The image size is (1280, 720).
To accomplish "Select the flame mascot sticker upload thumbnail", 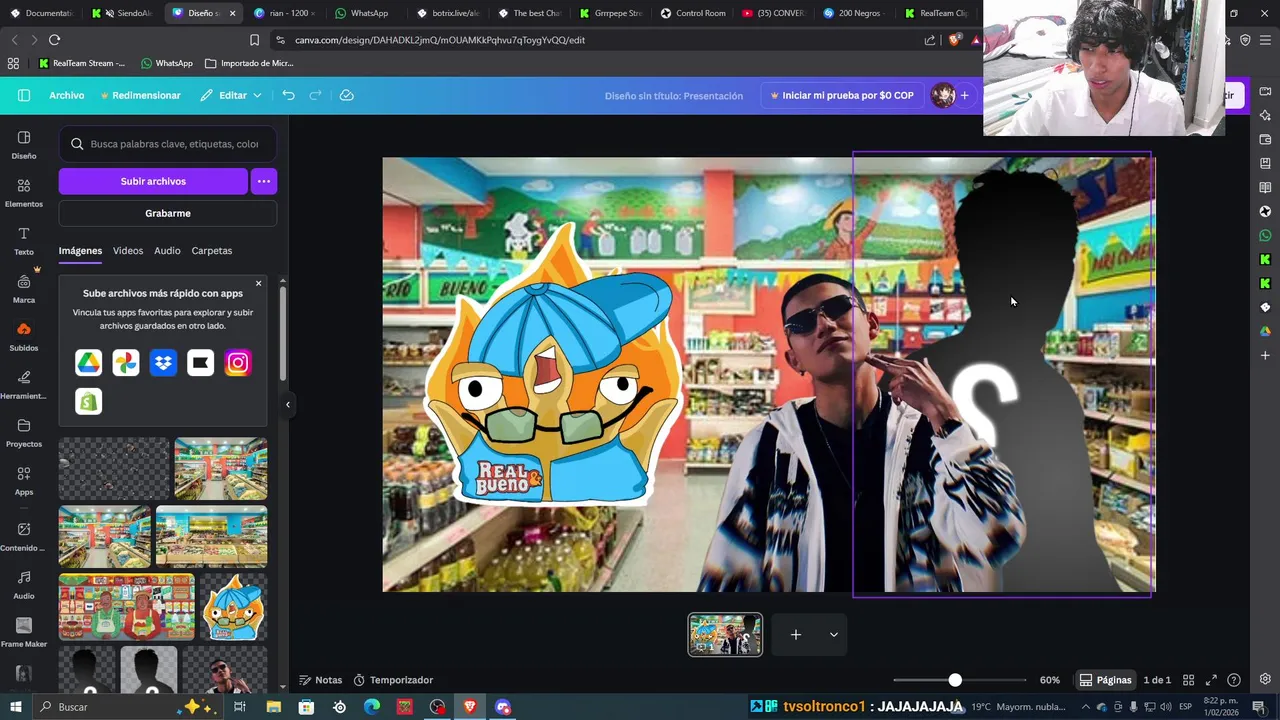I will (233, 607).
